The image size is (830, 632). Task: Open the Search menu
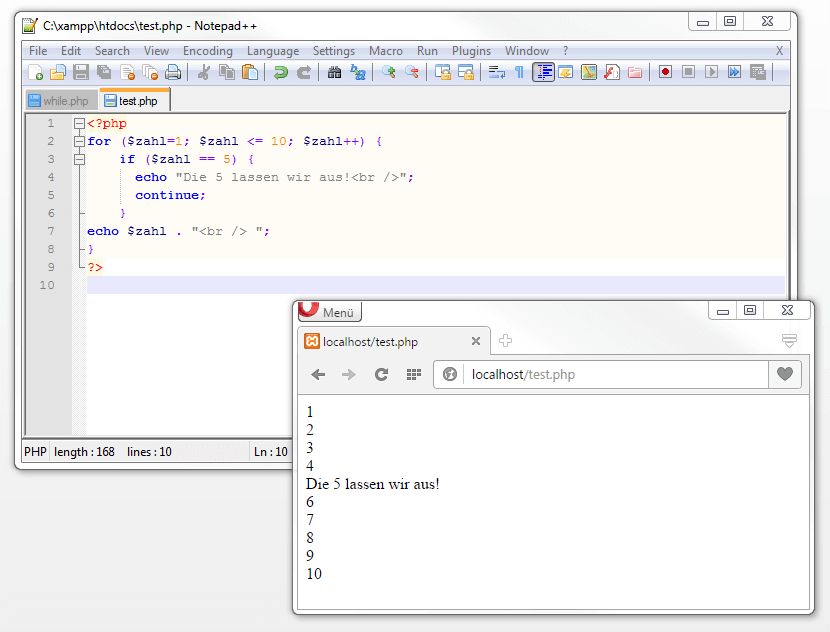click(x=112, y=51)
